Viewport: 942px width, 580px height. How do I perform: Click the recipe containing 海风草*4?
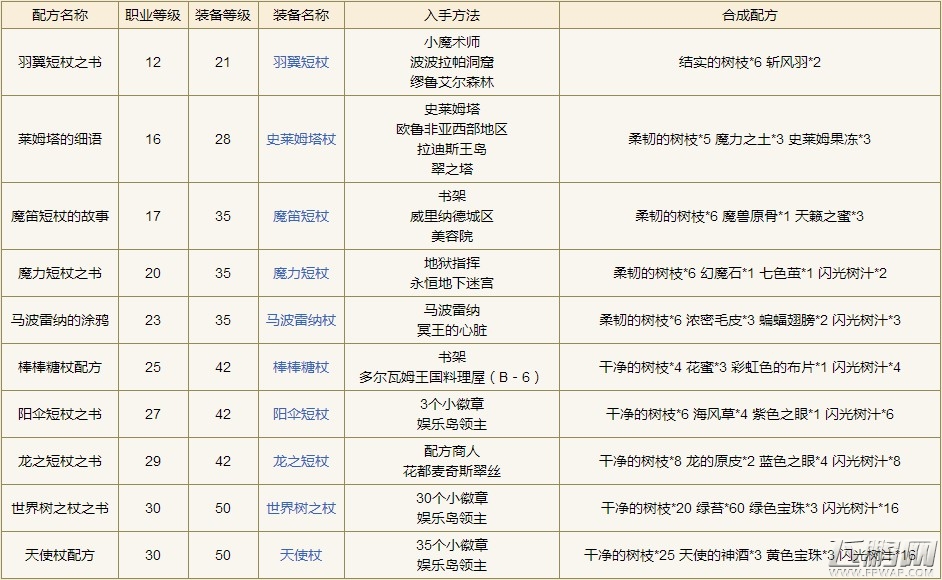(750, 414)
